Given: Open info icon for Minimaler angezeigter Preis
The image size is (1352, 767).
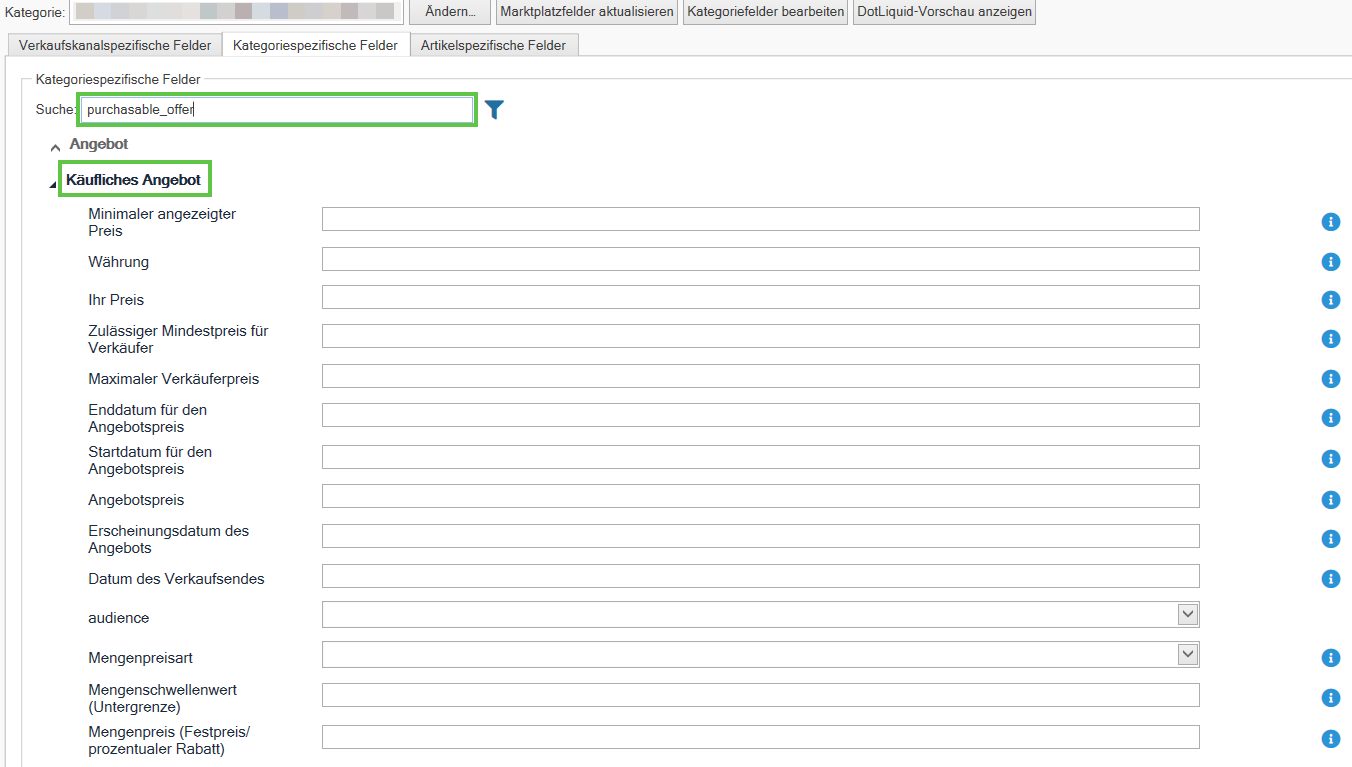Looking at the screenshot, I should coord(1330,222).
